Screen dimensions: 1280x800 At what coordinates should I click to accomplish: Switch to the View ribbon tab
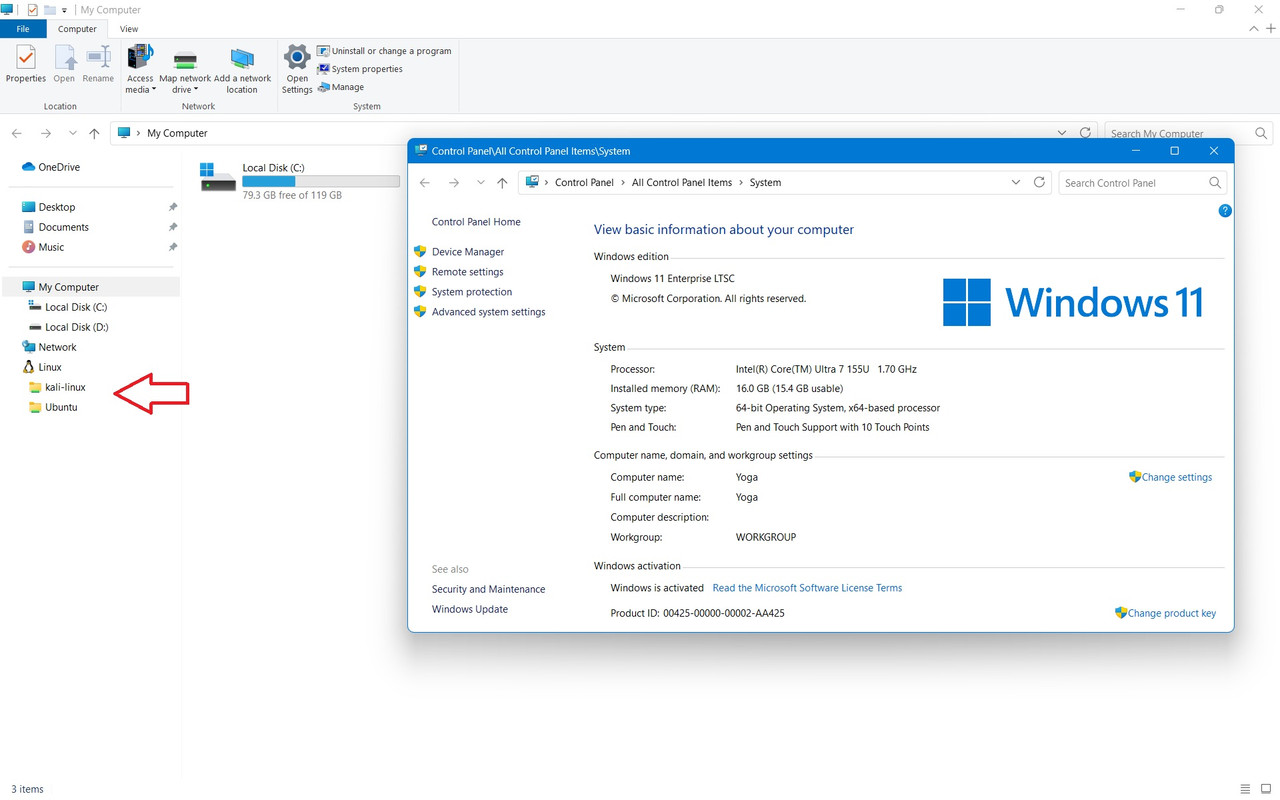click(x=129, y=29)
